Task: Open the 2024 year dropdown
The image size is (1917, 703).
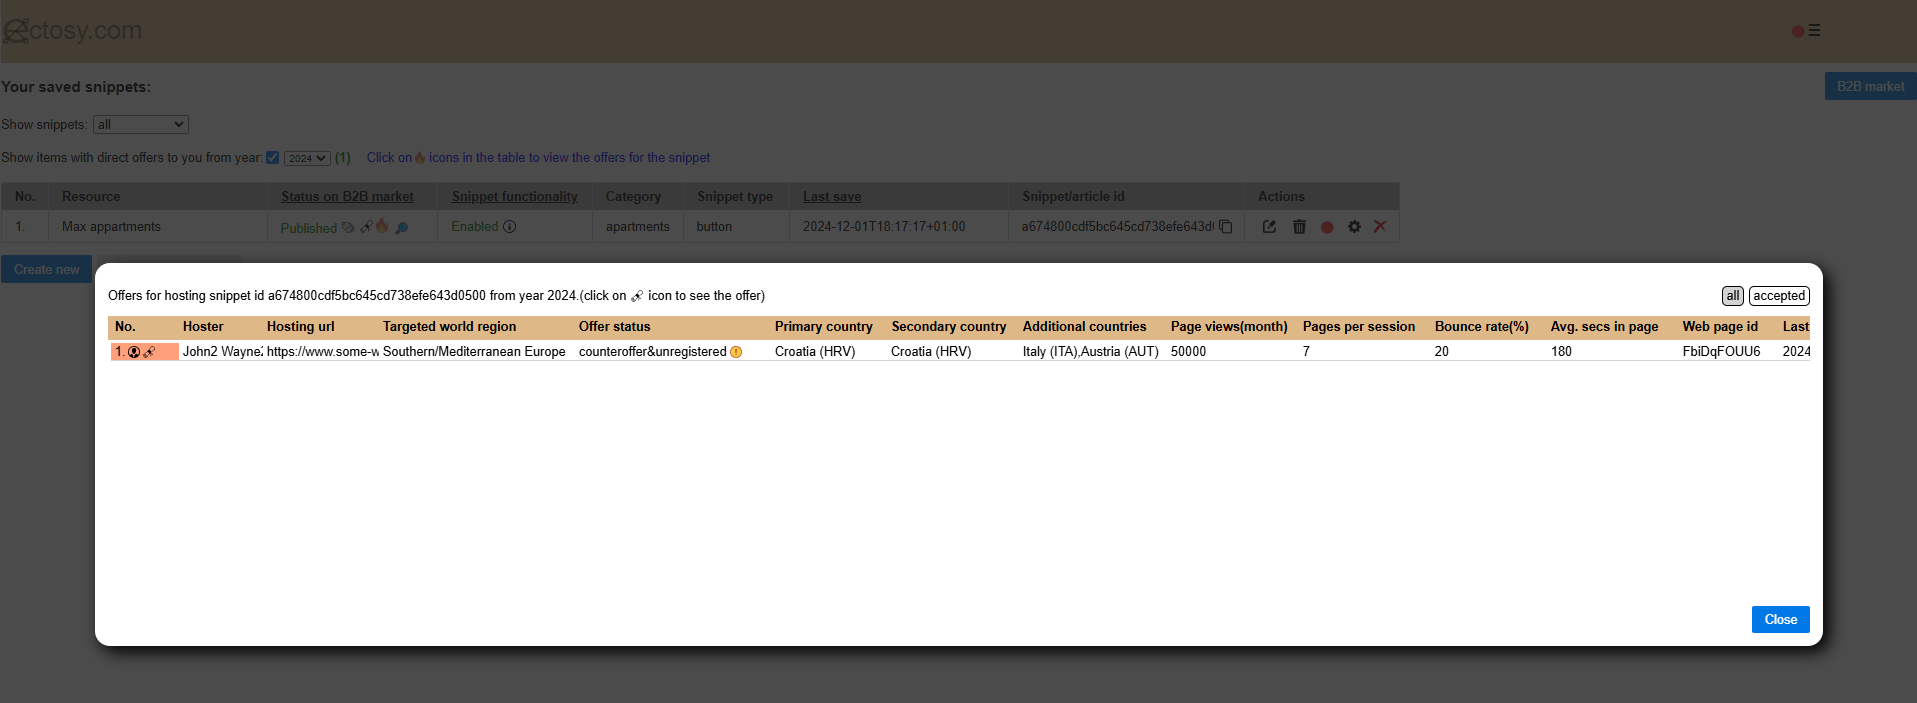Action: click(306, 158)
